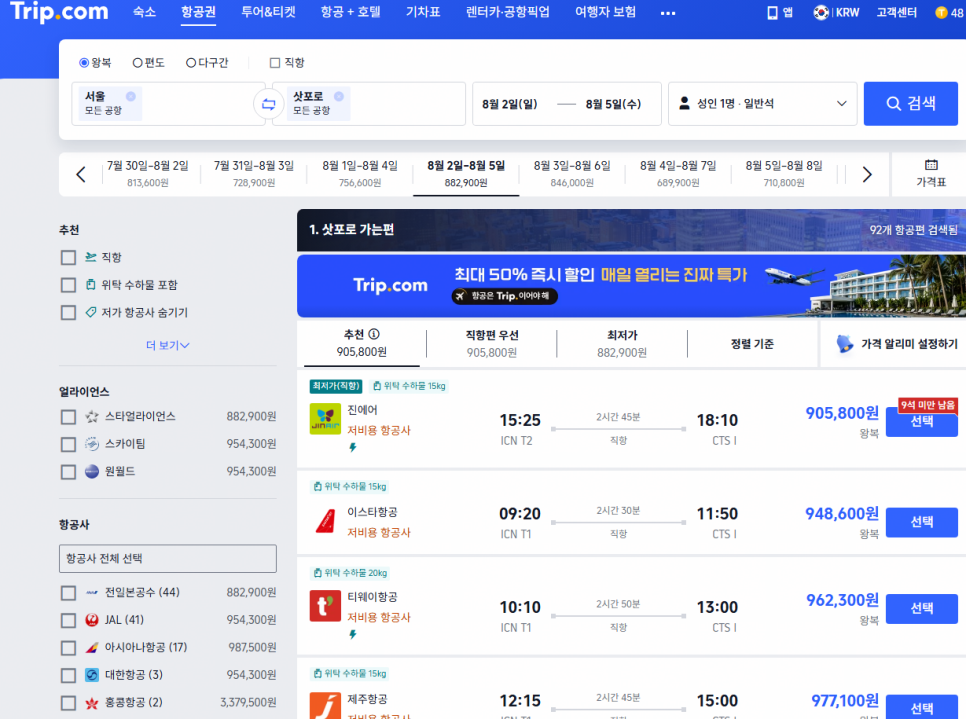
Task: Click lightning icon under 티웨이항공
Action: coord(352,634)
